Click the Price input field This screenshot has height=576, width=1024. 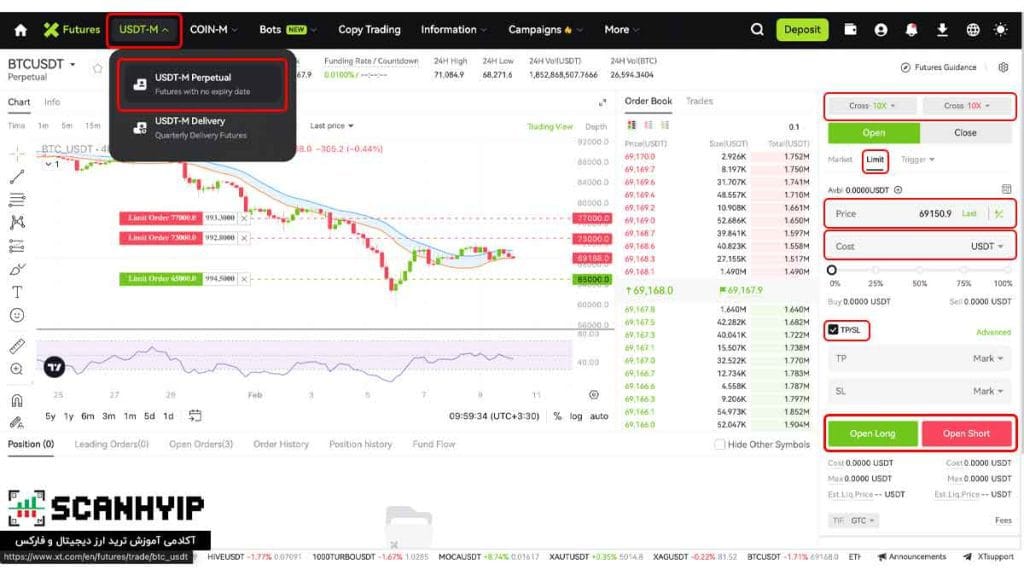pyautogui.click(x=920, y=214)
